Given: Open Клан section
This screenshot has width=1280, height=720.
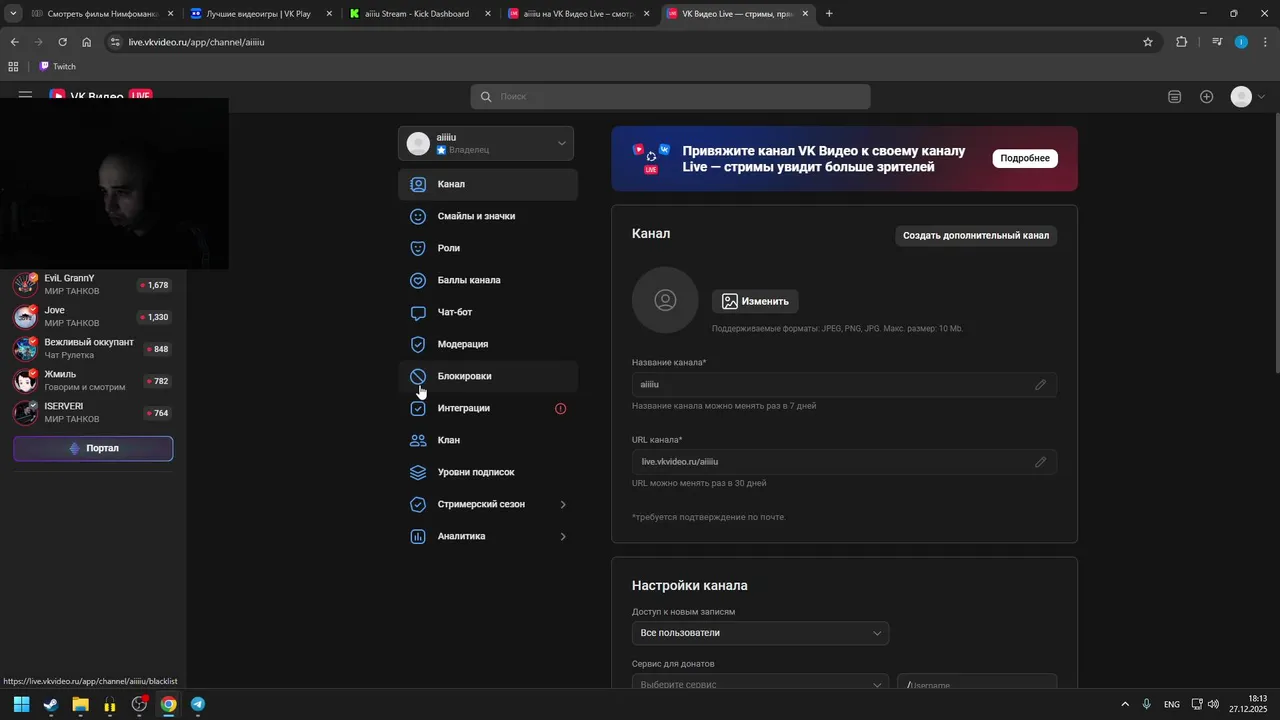Looking at the screenshot, I should coord(488,440).
